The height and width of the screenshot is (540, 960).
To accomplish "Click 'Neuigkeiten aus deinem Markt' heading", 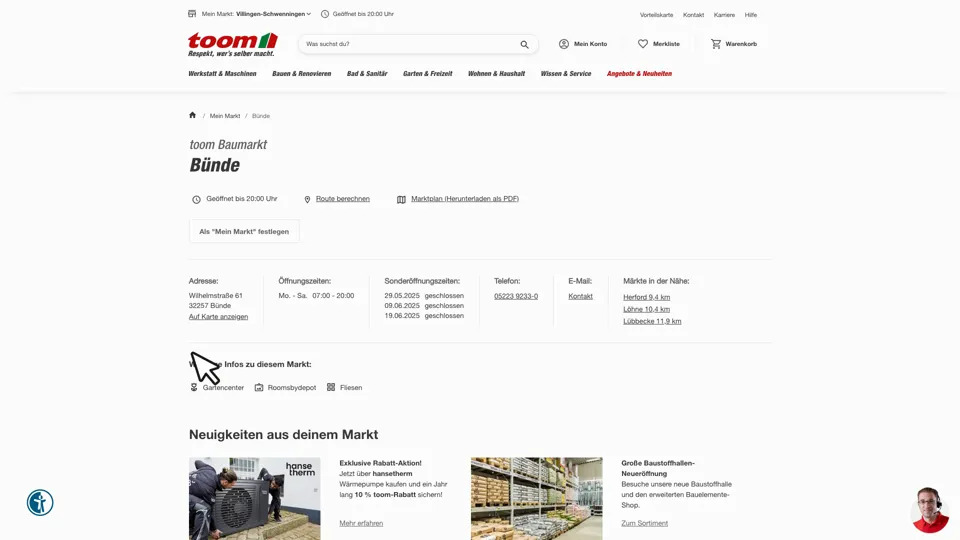I will pyautogui.click(x=283, y=435).
